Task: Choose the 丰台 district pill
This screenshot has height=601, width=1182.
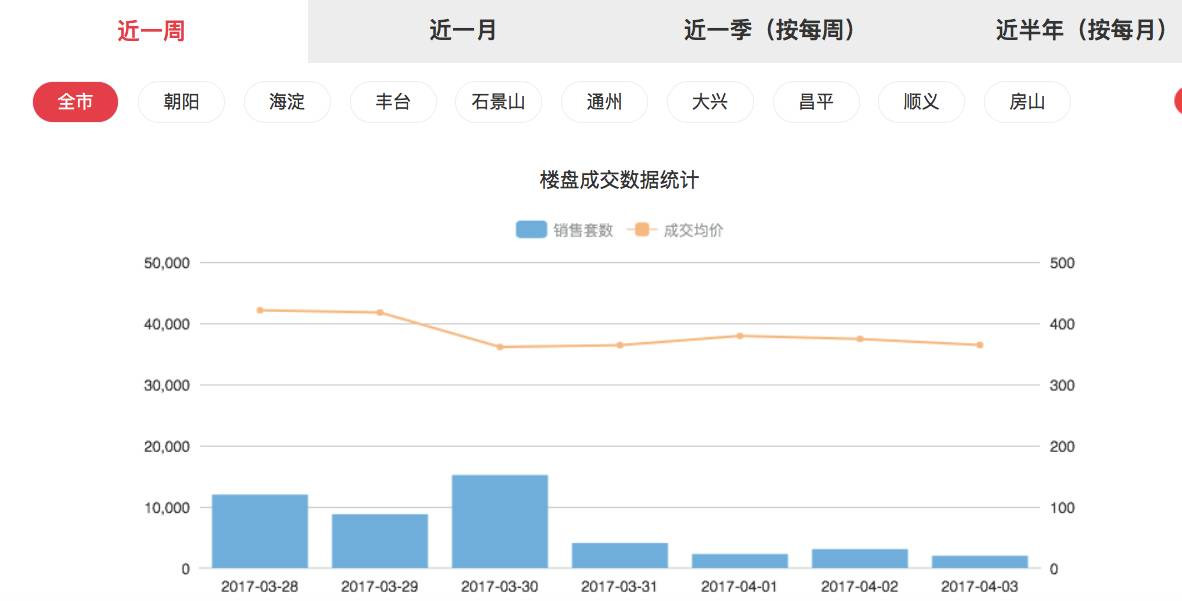Action: [393, 102]
